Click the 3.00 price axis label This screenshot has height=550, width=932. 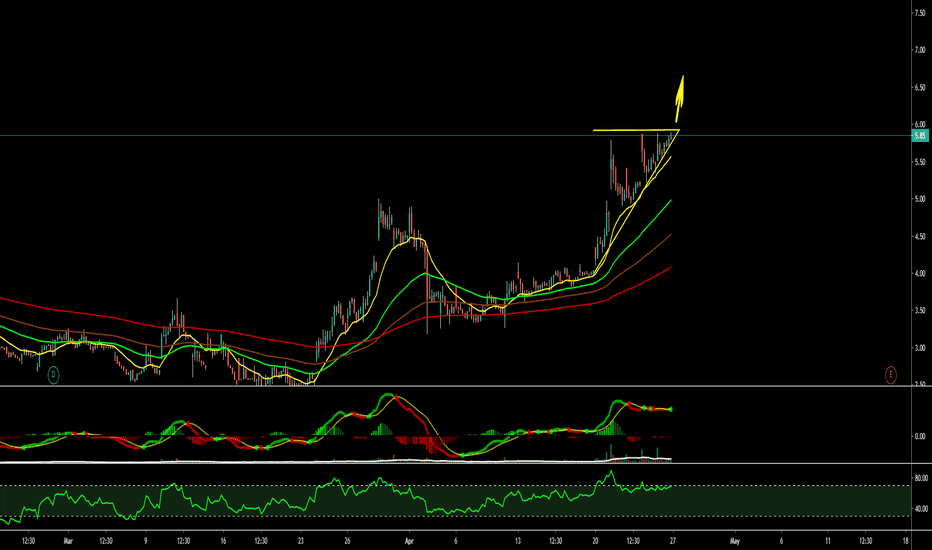(x=920, y=348)
